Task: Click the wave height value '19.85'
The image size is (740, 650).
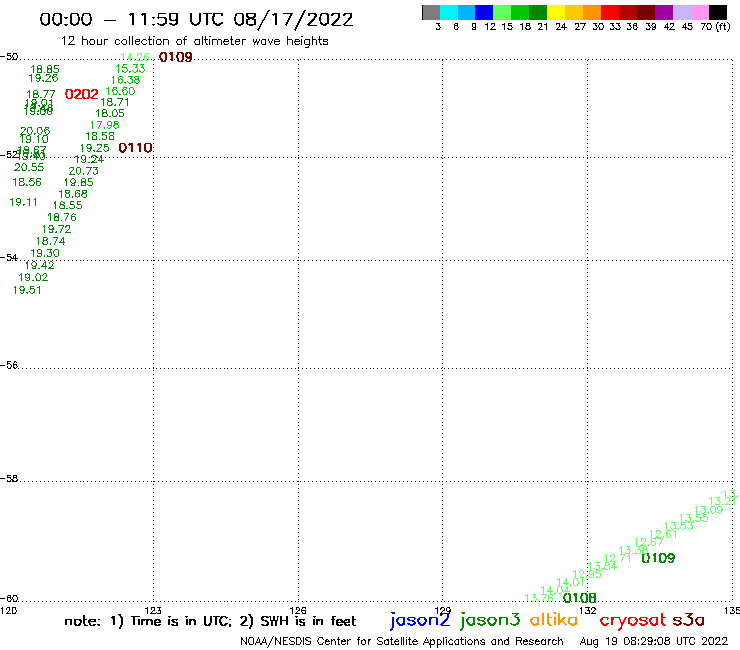Action: [x=79, y=182]
